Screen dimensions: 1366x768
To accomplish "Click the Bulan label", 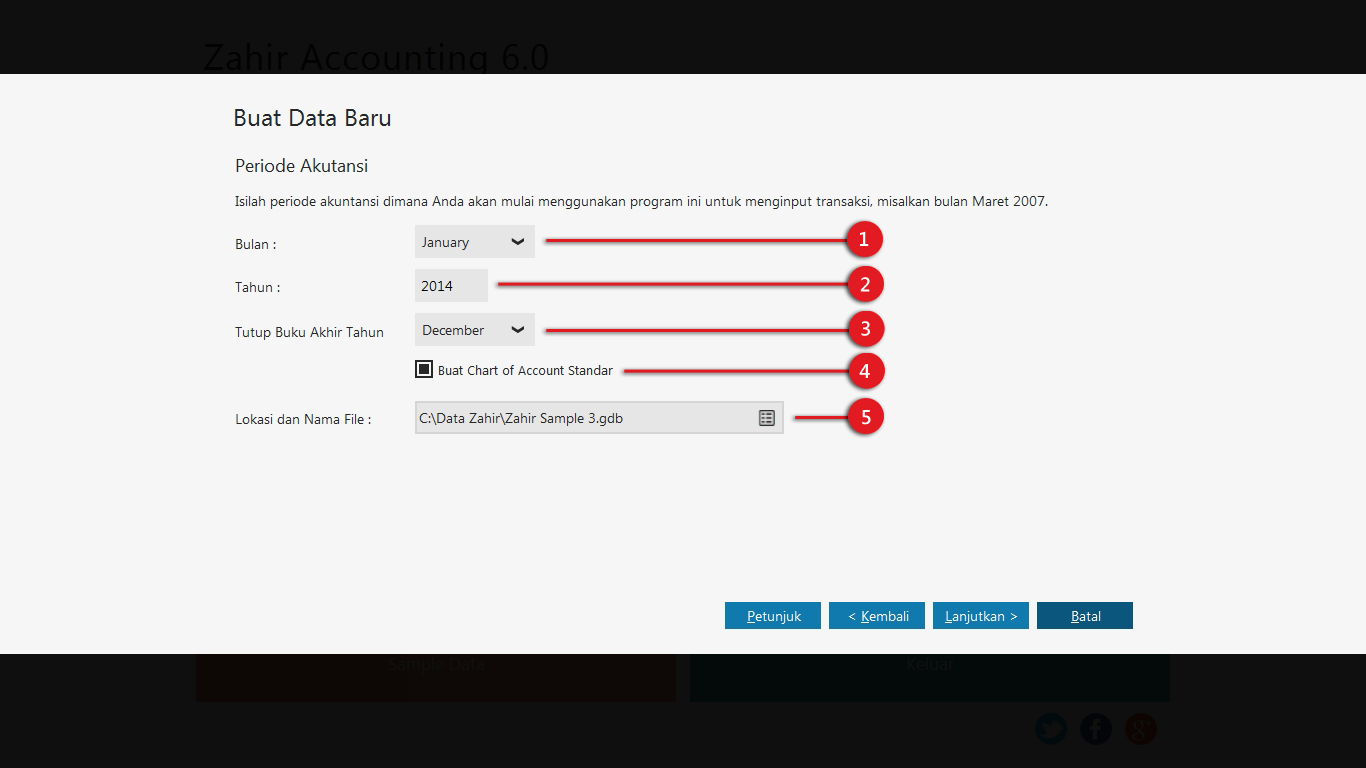I will (255, 244).
